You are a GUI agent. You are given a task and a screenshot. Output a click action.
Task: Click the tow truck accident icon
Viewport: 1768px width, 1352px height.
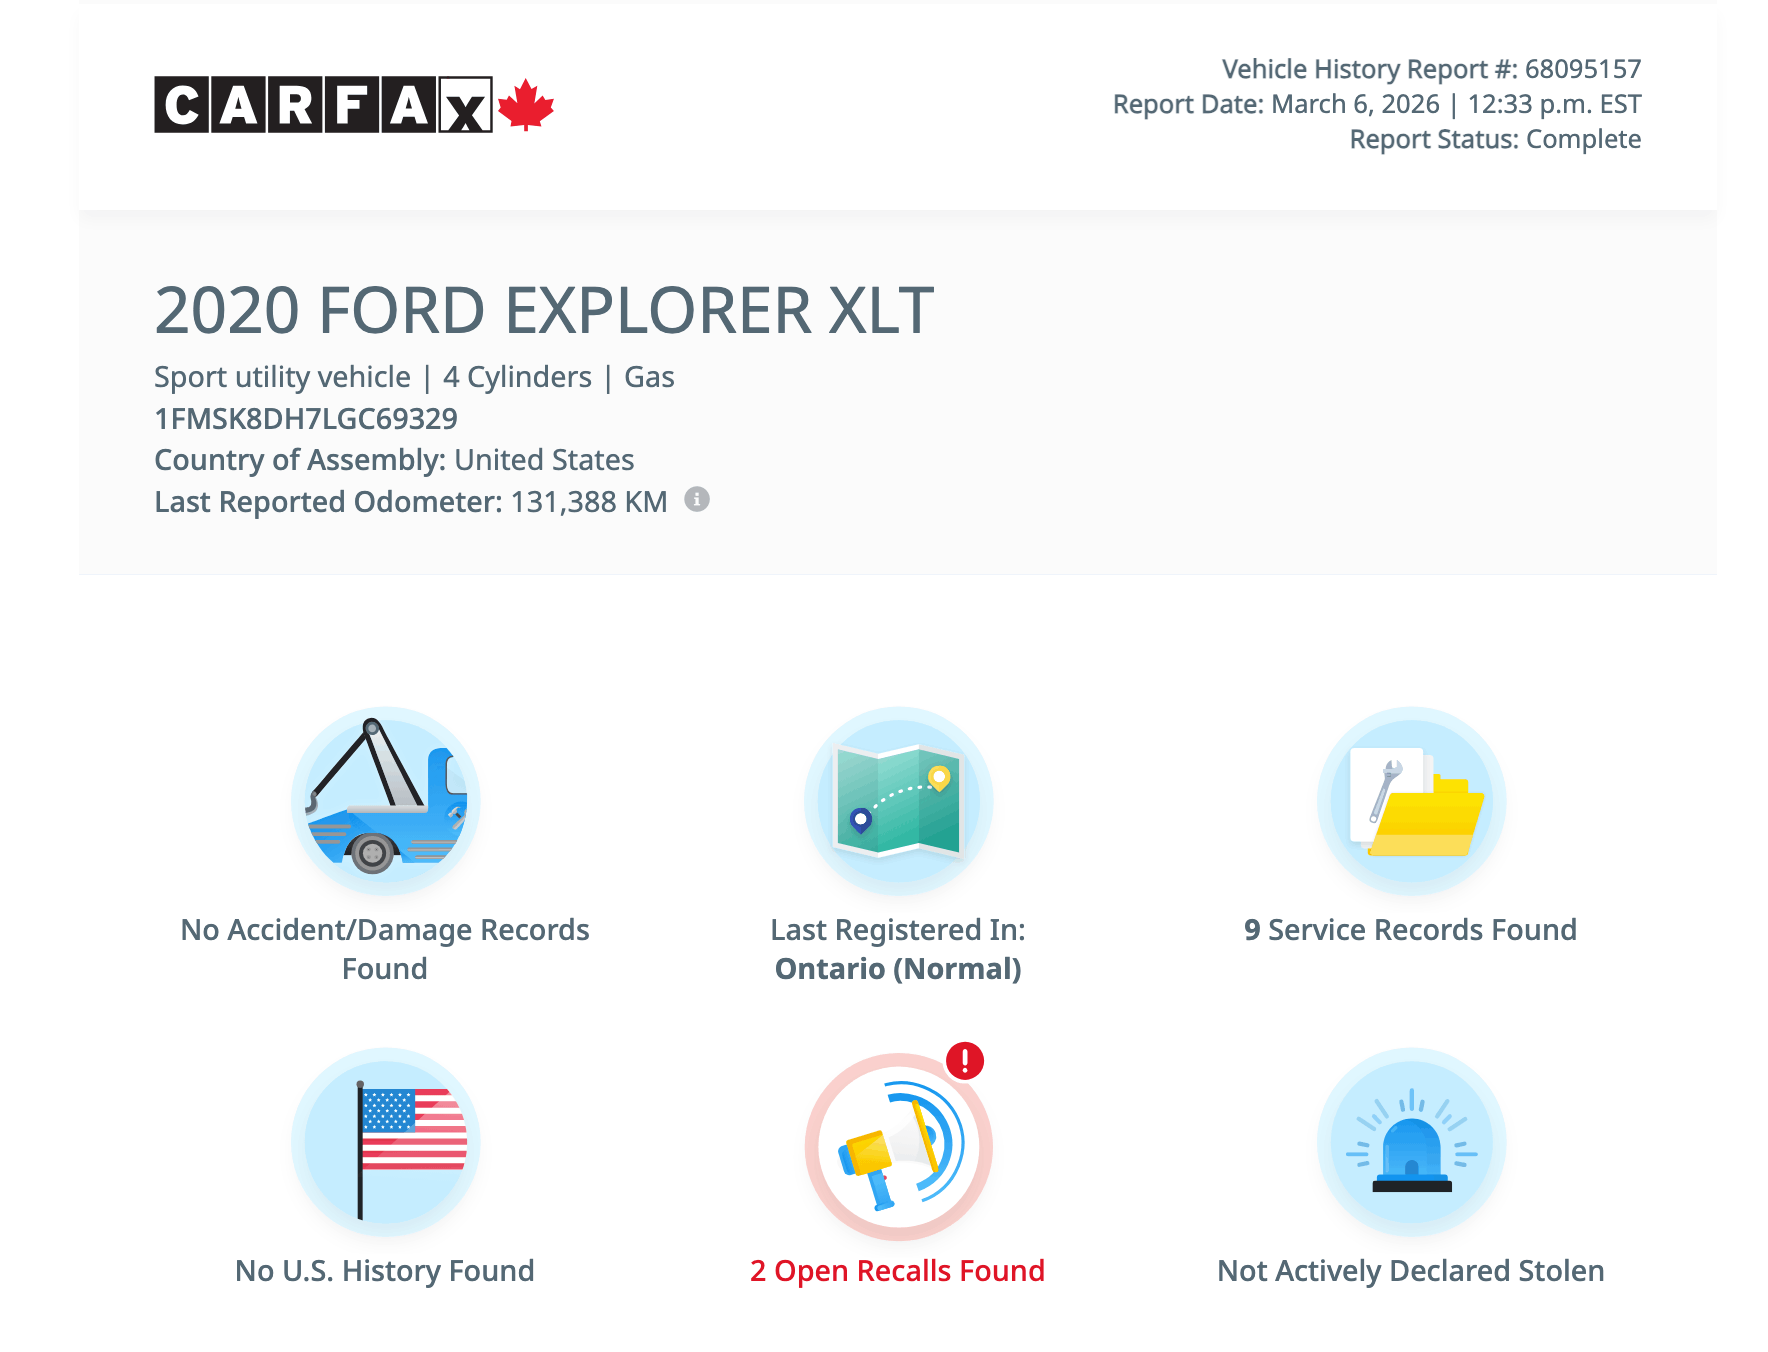click(385, 801)
